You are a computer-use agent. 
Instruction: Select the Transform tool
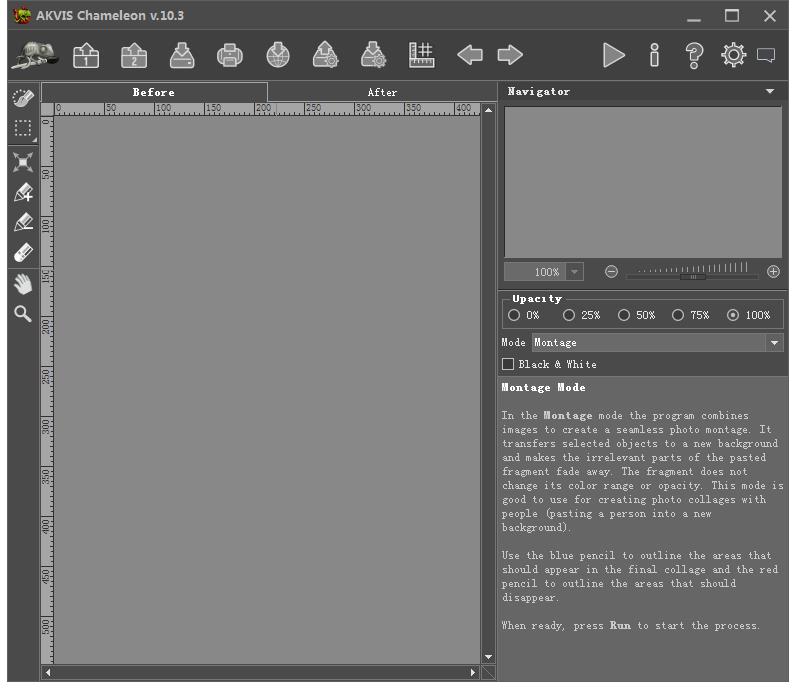pyautogui.click(x=23, y=162)
